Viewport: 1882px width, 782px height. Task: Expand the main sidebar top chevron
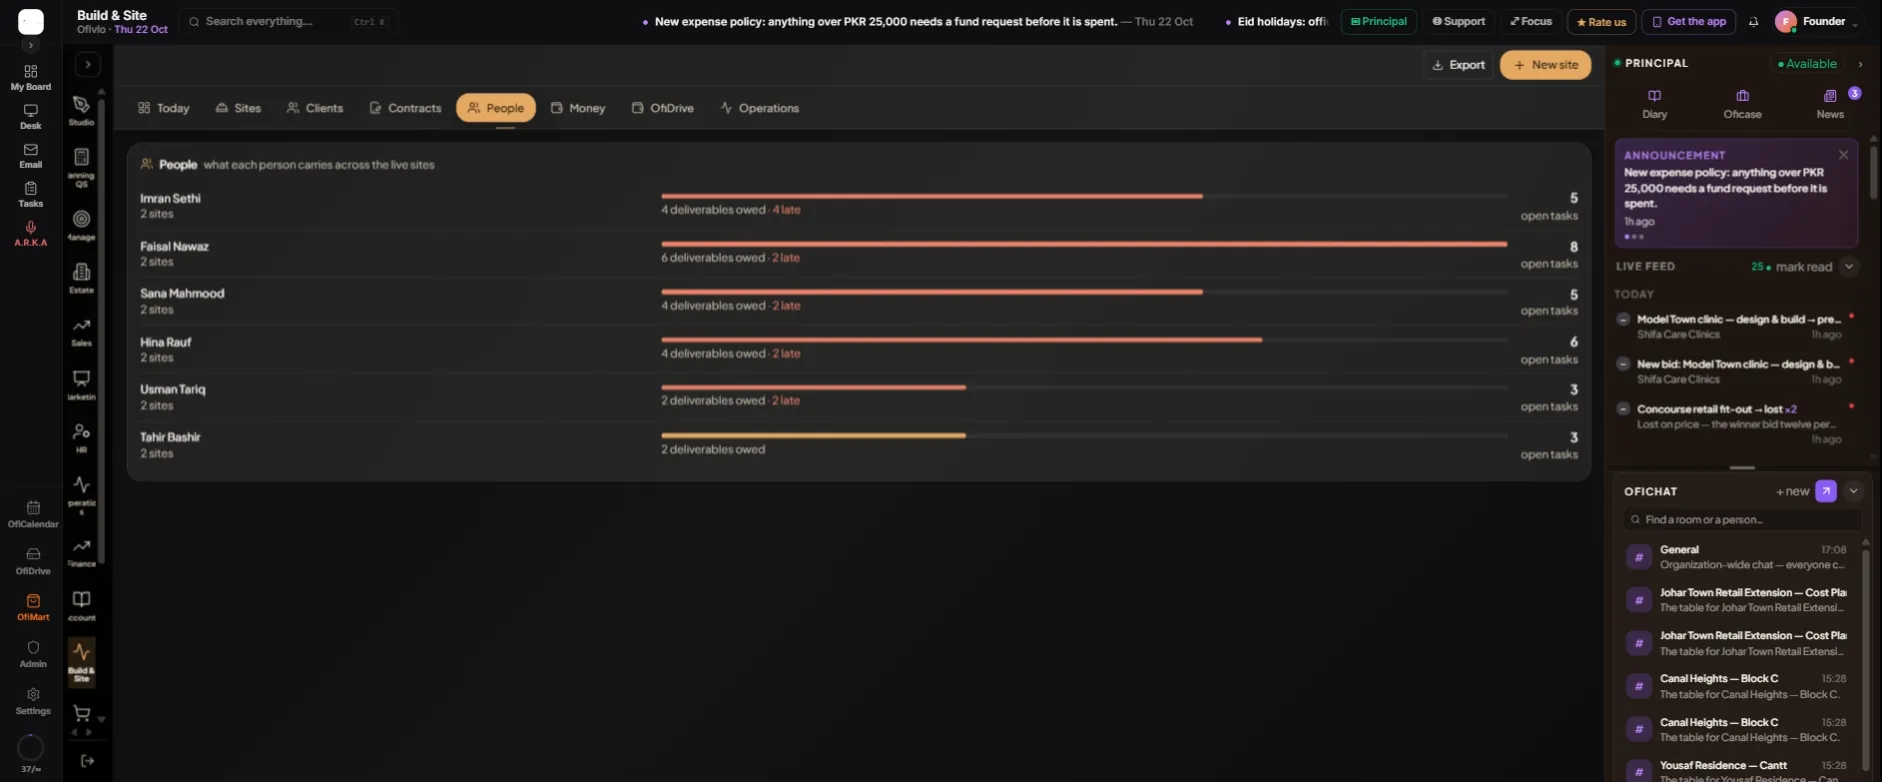31,46
